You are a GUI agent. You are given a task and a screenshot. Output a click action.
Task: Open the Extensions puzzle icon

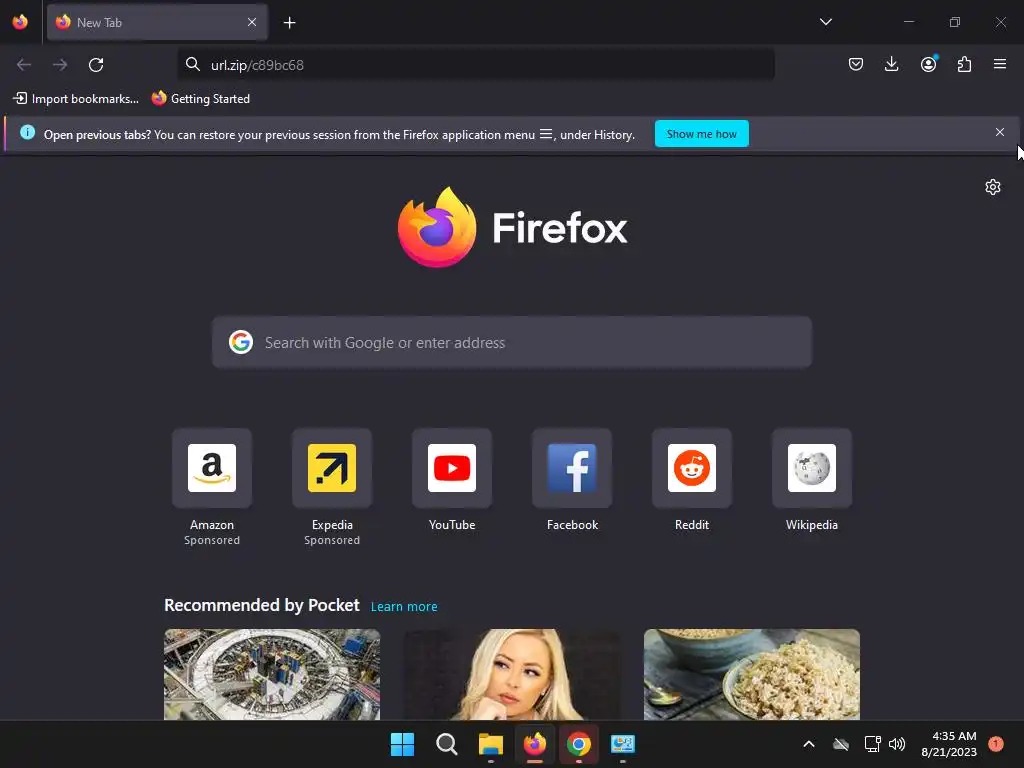pyautogui.click(x=964, y=64)
